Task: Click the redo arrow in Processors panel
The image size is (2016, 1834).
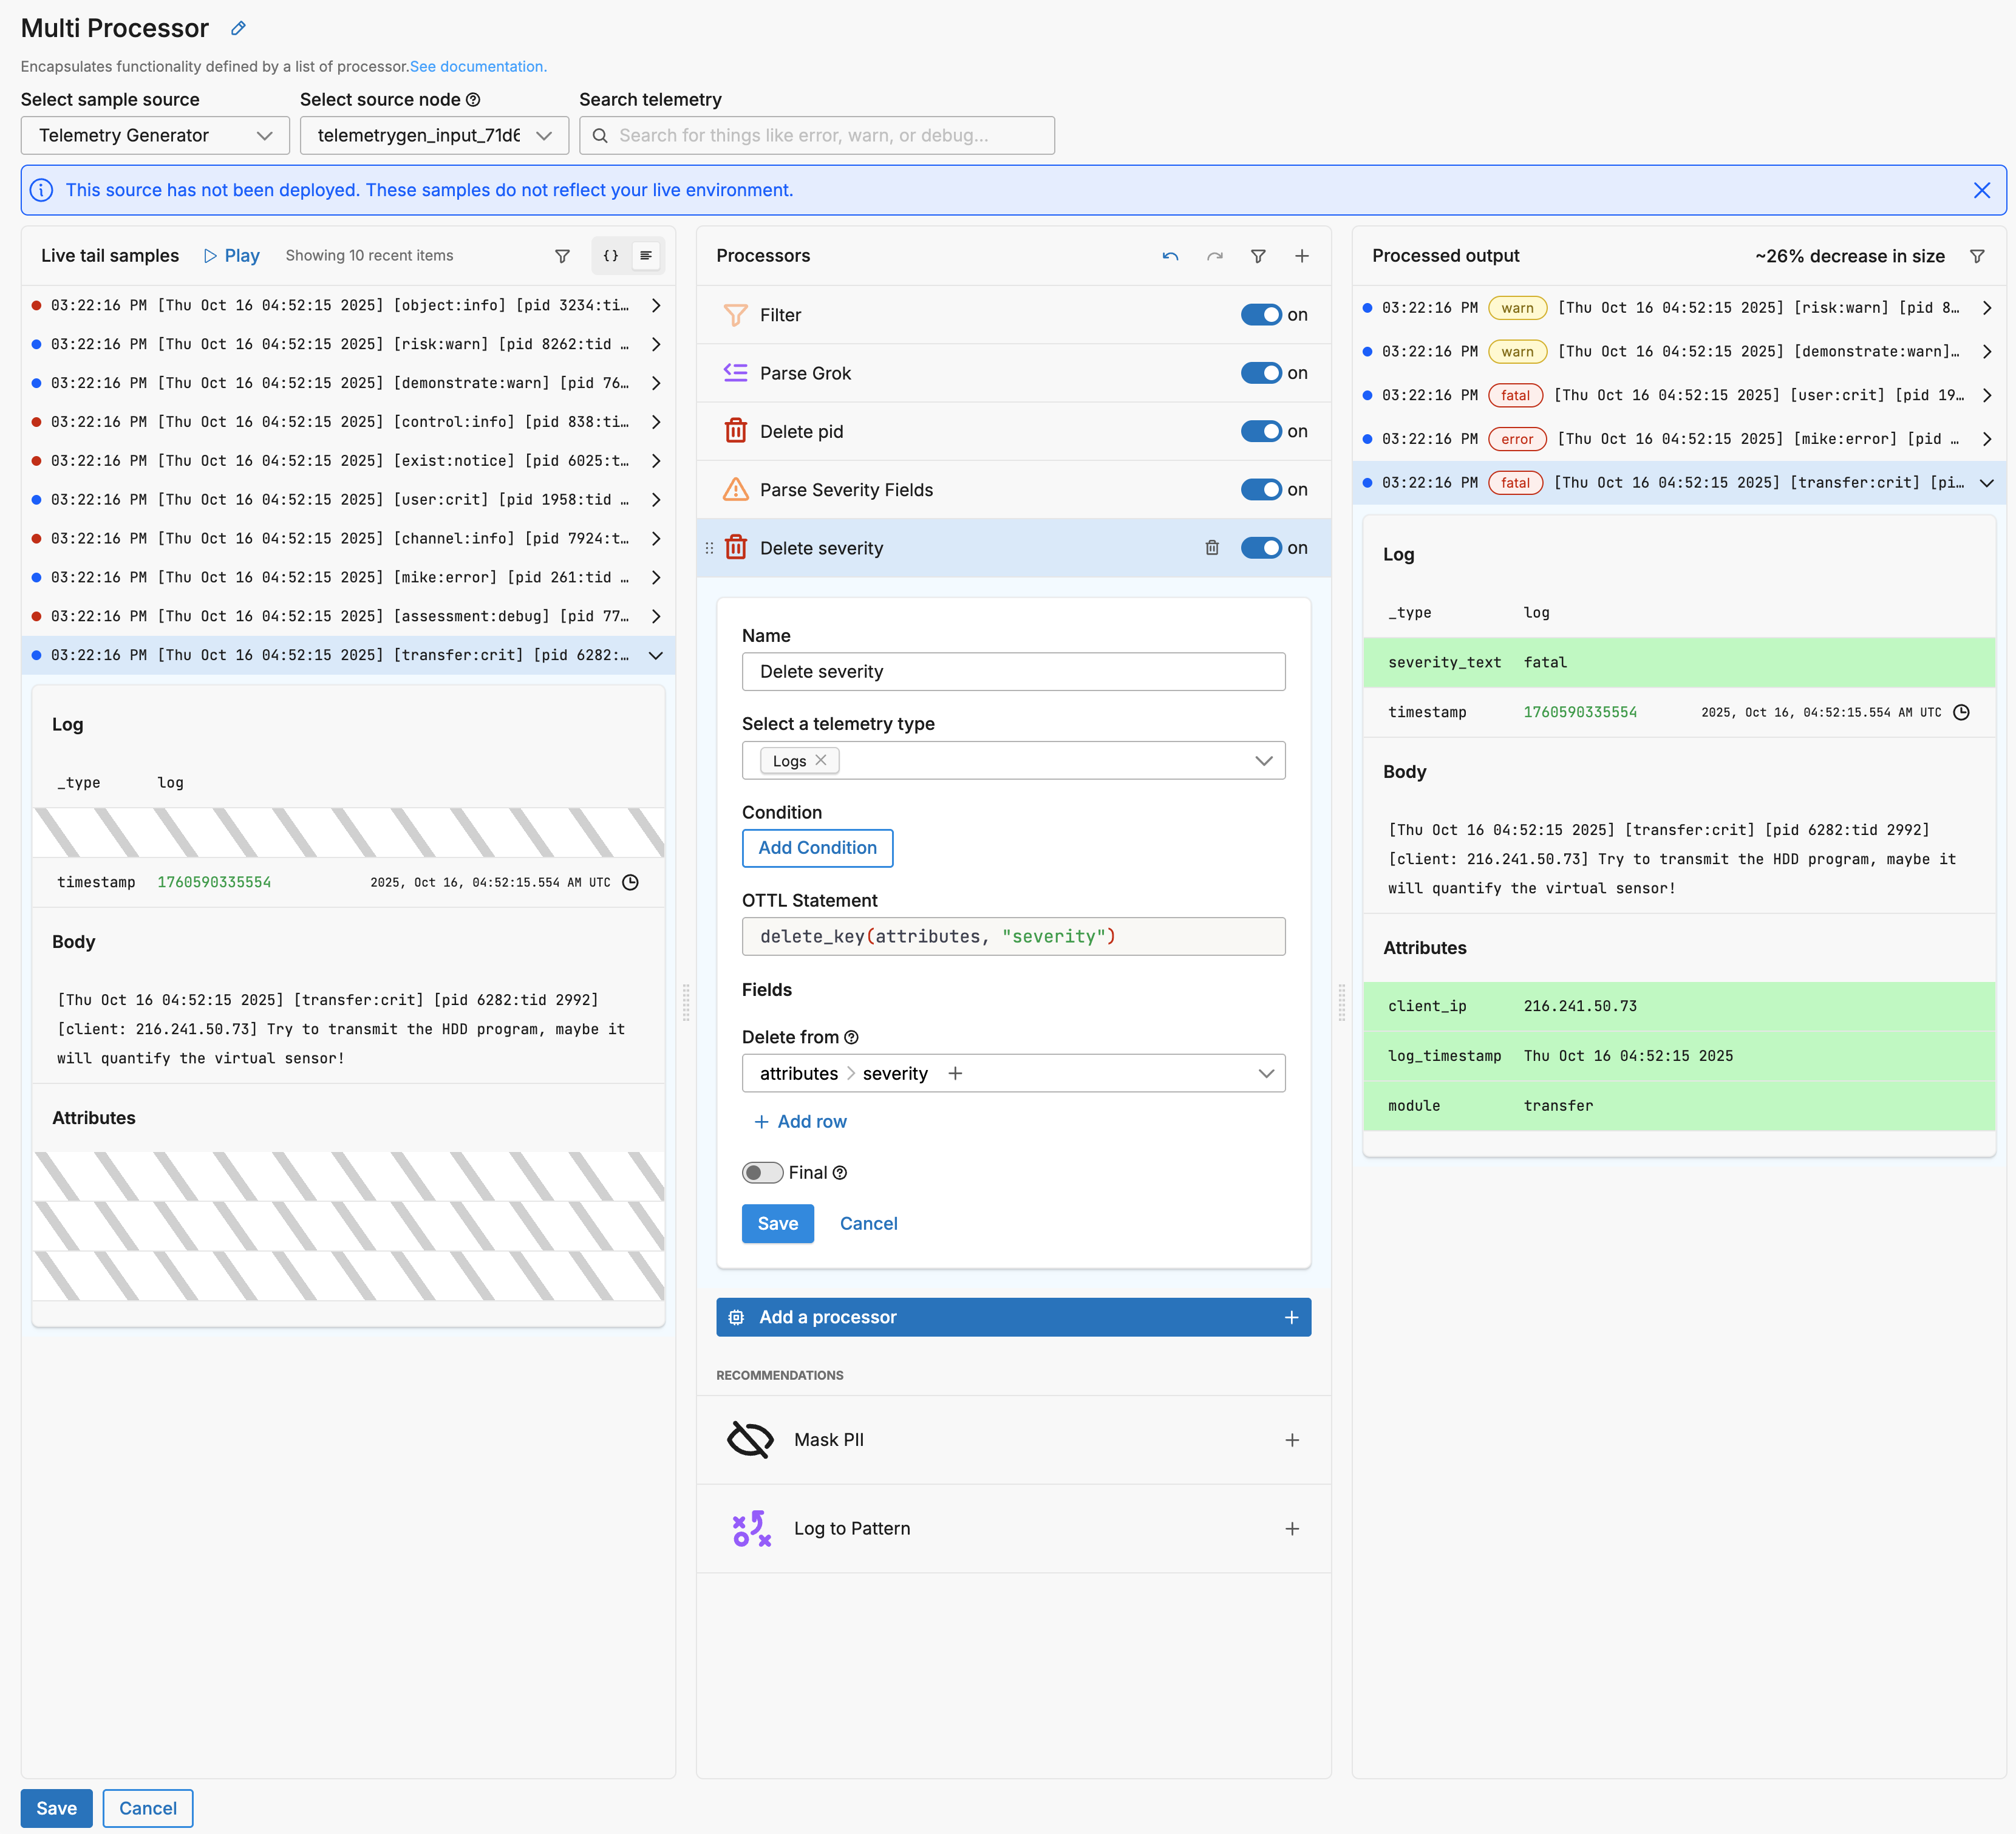Action: [1214, 256]
